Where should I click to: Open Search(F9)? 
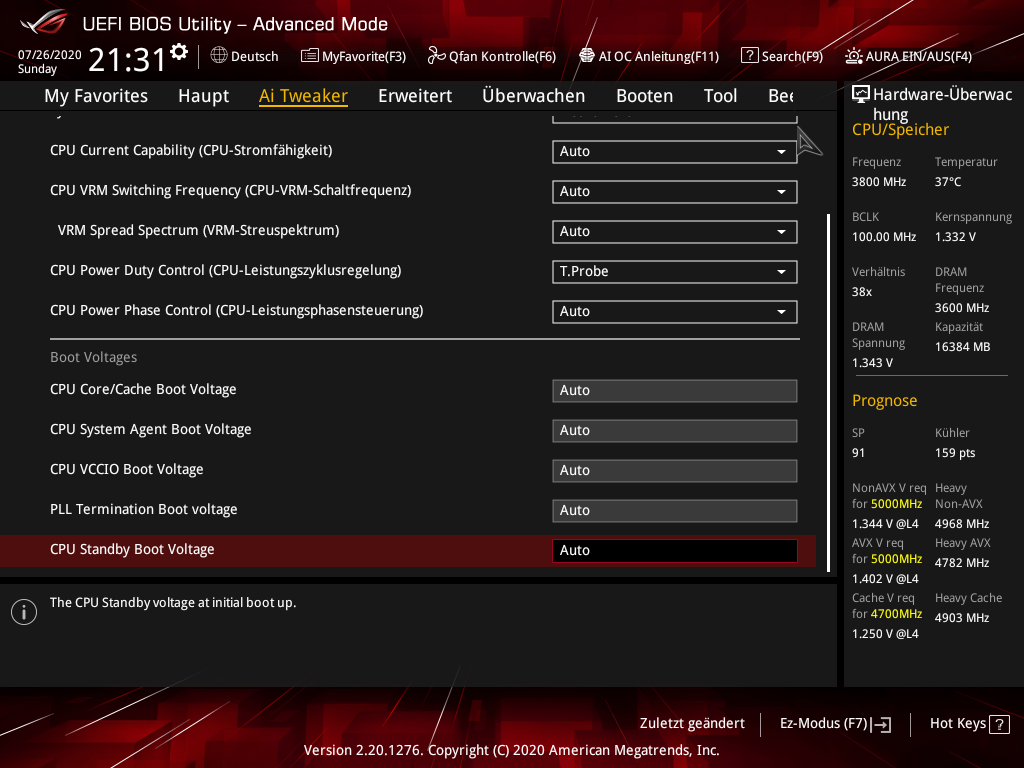782,56
